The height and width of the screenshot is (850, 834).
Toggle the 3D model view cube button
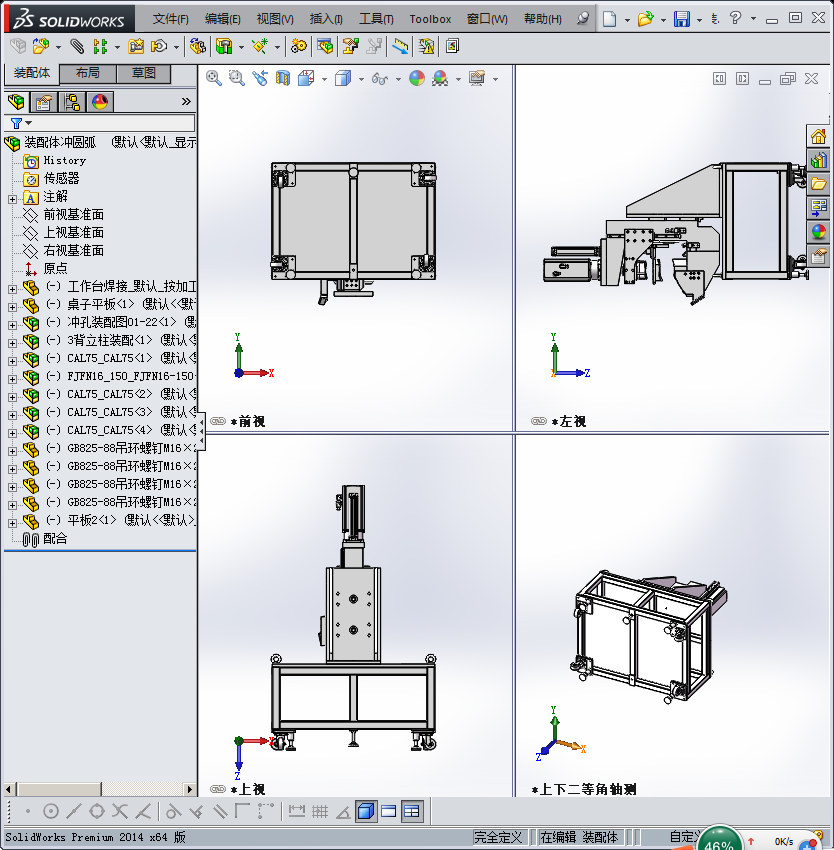coord(366,812)
